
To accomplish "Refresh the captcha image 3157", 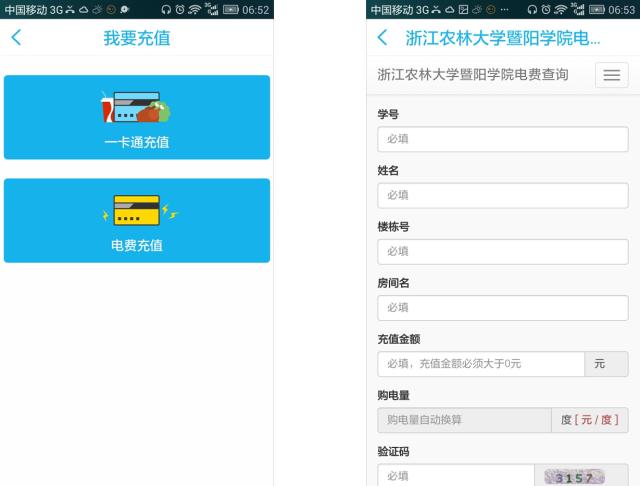I will coord(574,477).
